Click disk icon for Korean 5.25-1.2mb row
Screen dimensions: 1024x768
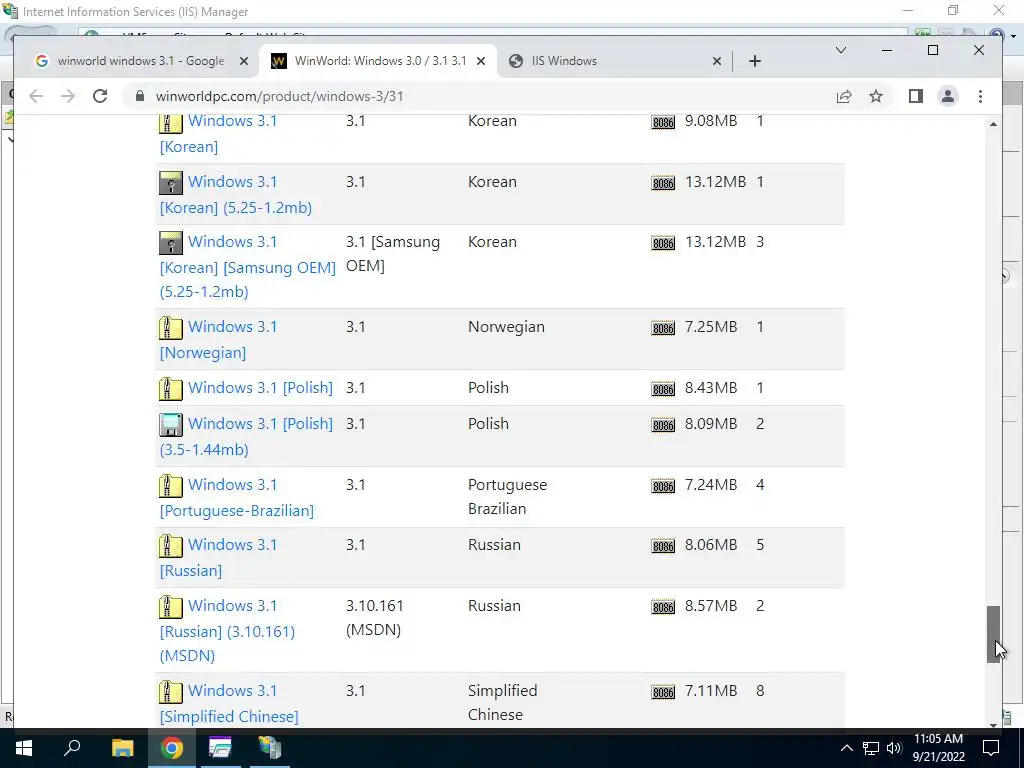(170, 183)
